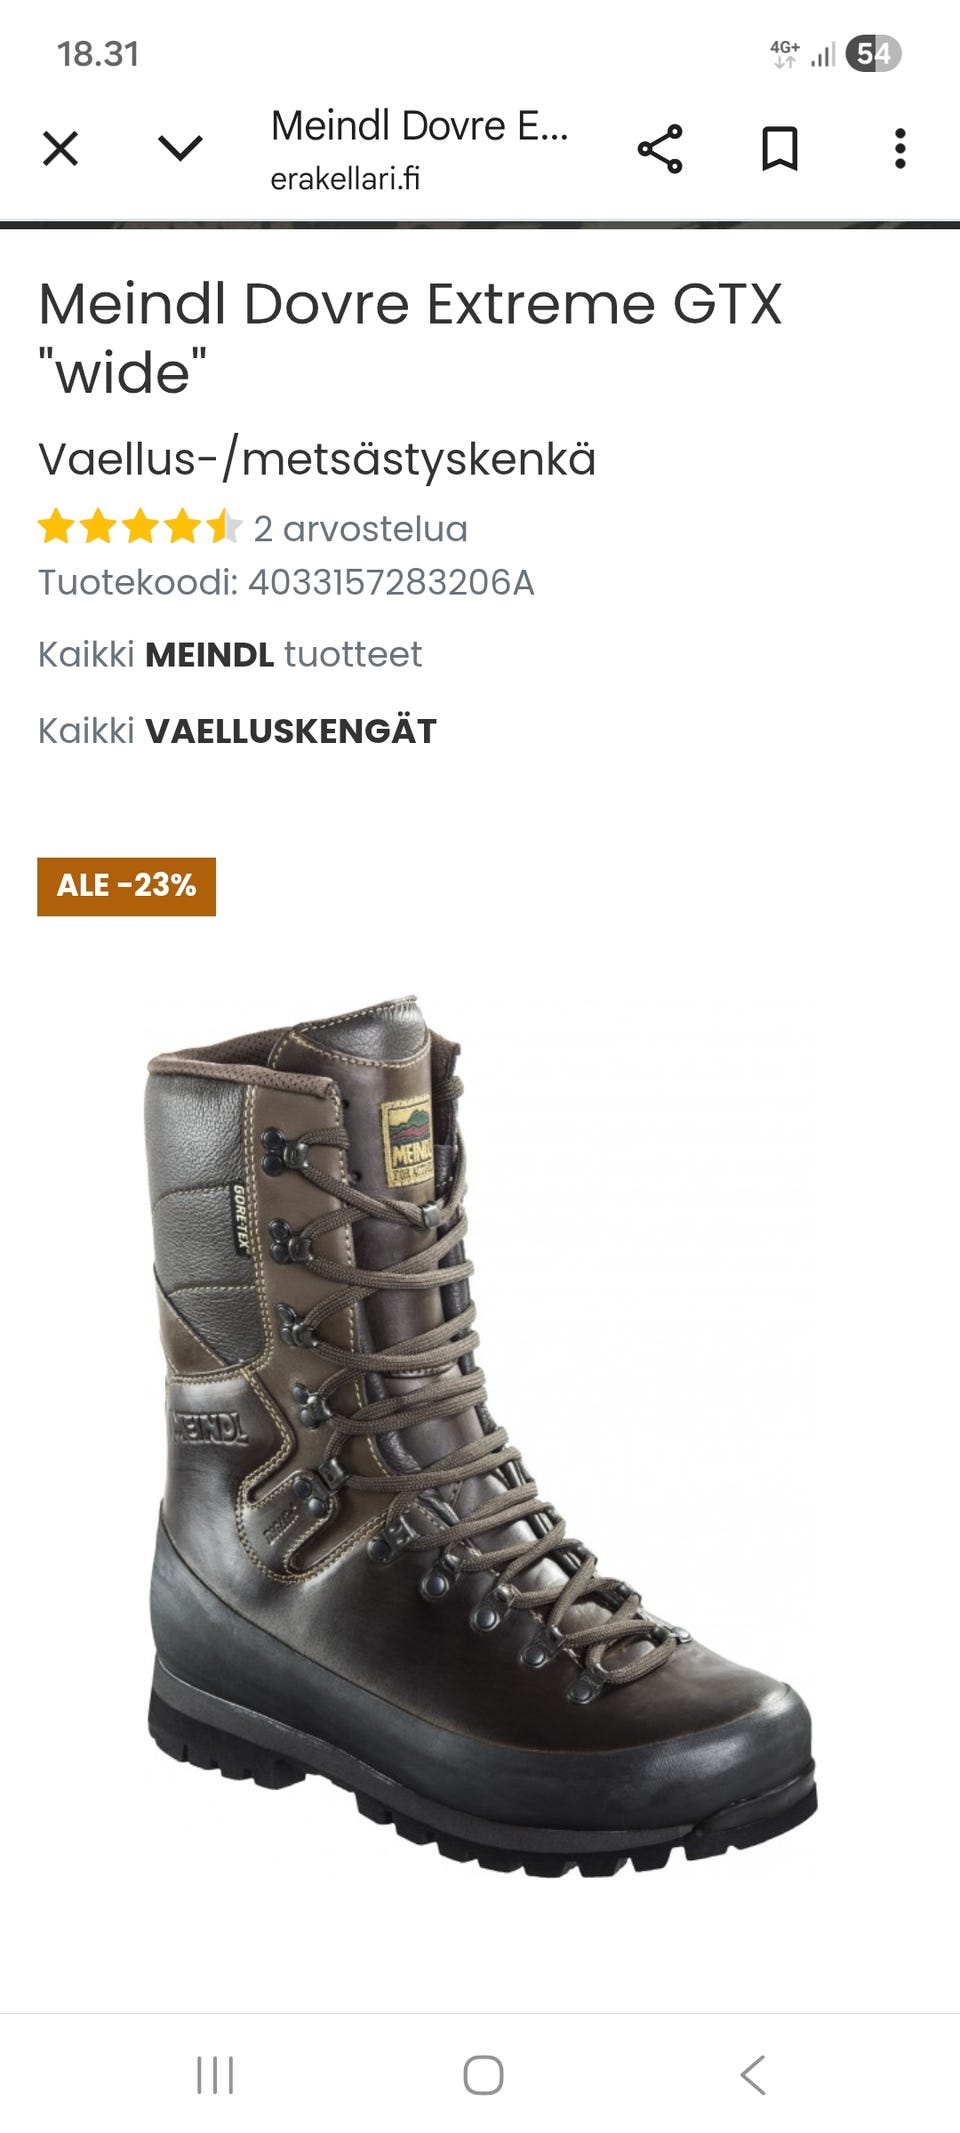960x2133 pixels.
Task: Tap the Meindl boot product image
Action: coord(480,1435)
